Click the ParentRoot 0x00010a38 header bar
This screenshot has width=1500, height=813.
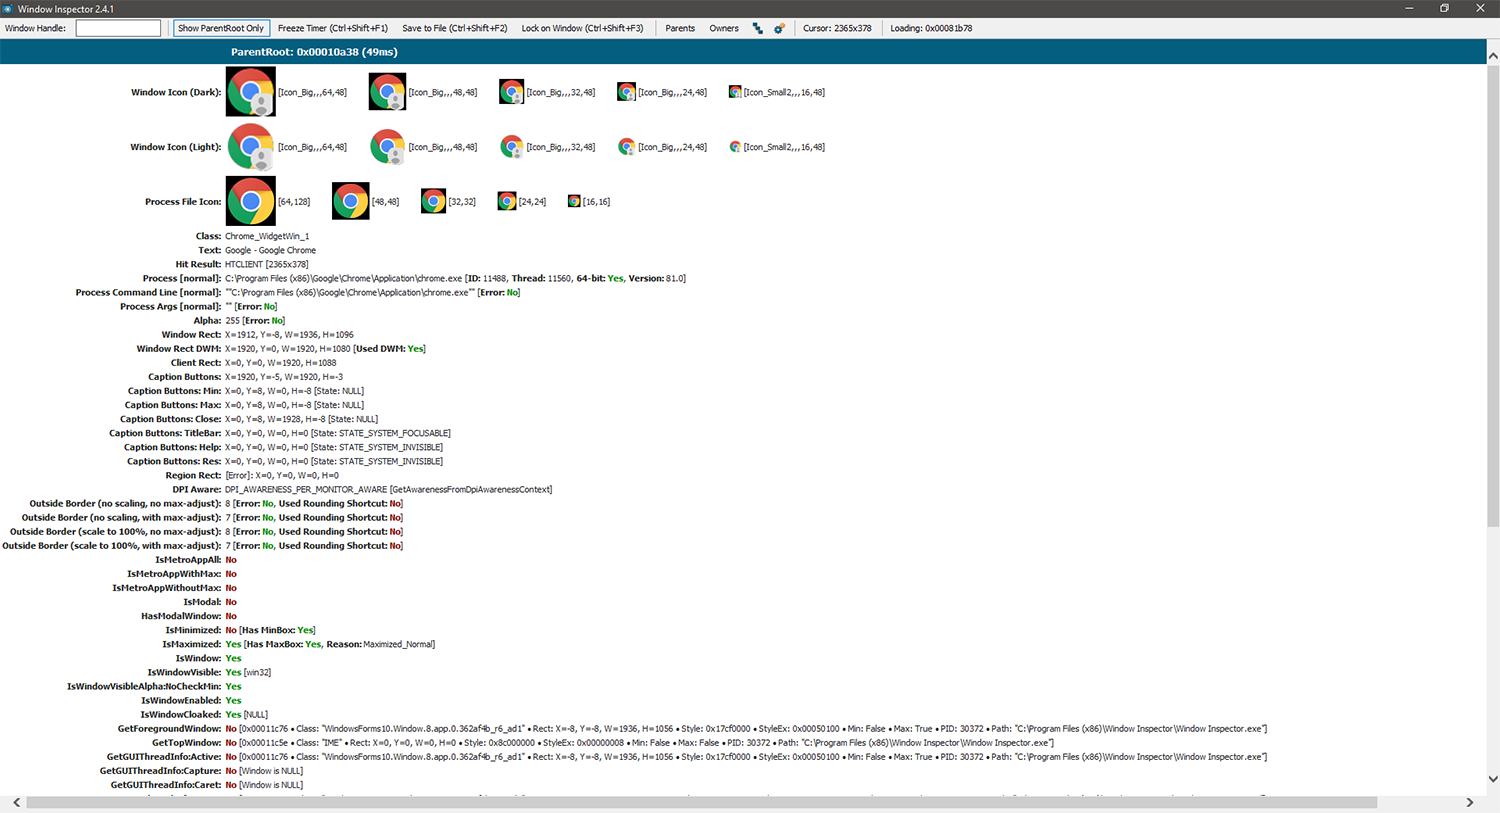[x=742, y=52]
